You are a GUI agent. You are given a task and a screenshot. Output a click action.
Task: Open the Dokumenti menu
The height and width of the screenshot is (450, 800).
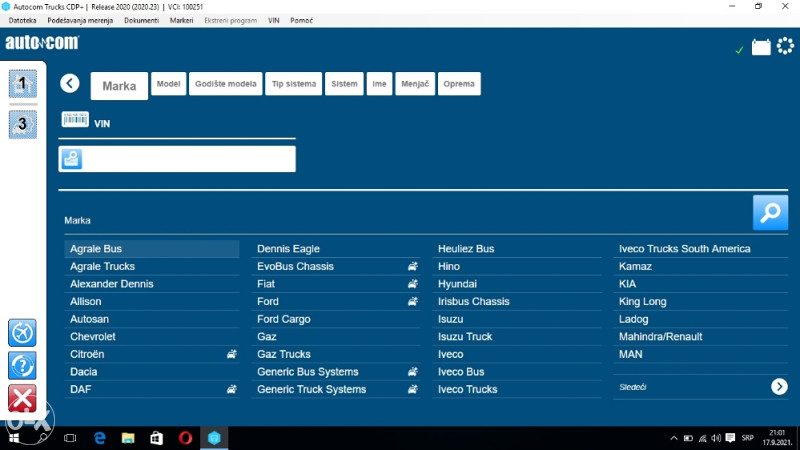point(141,20)
